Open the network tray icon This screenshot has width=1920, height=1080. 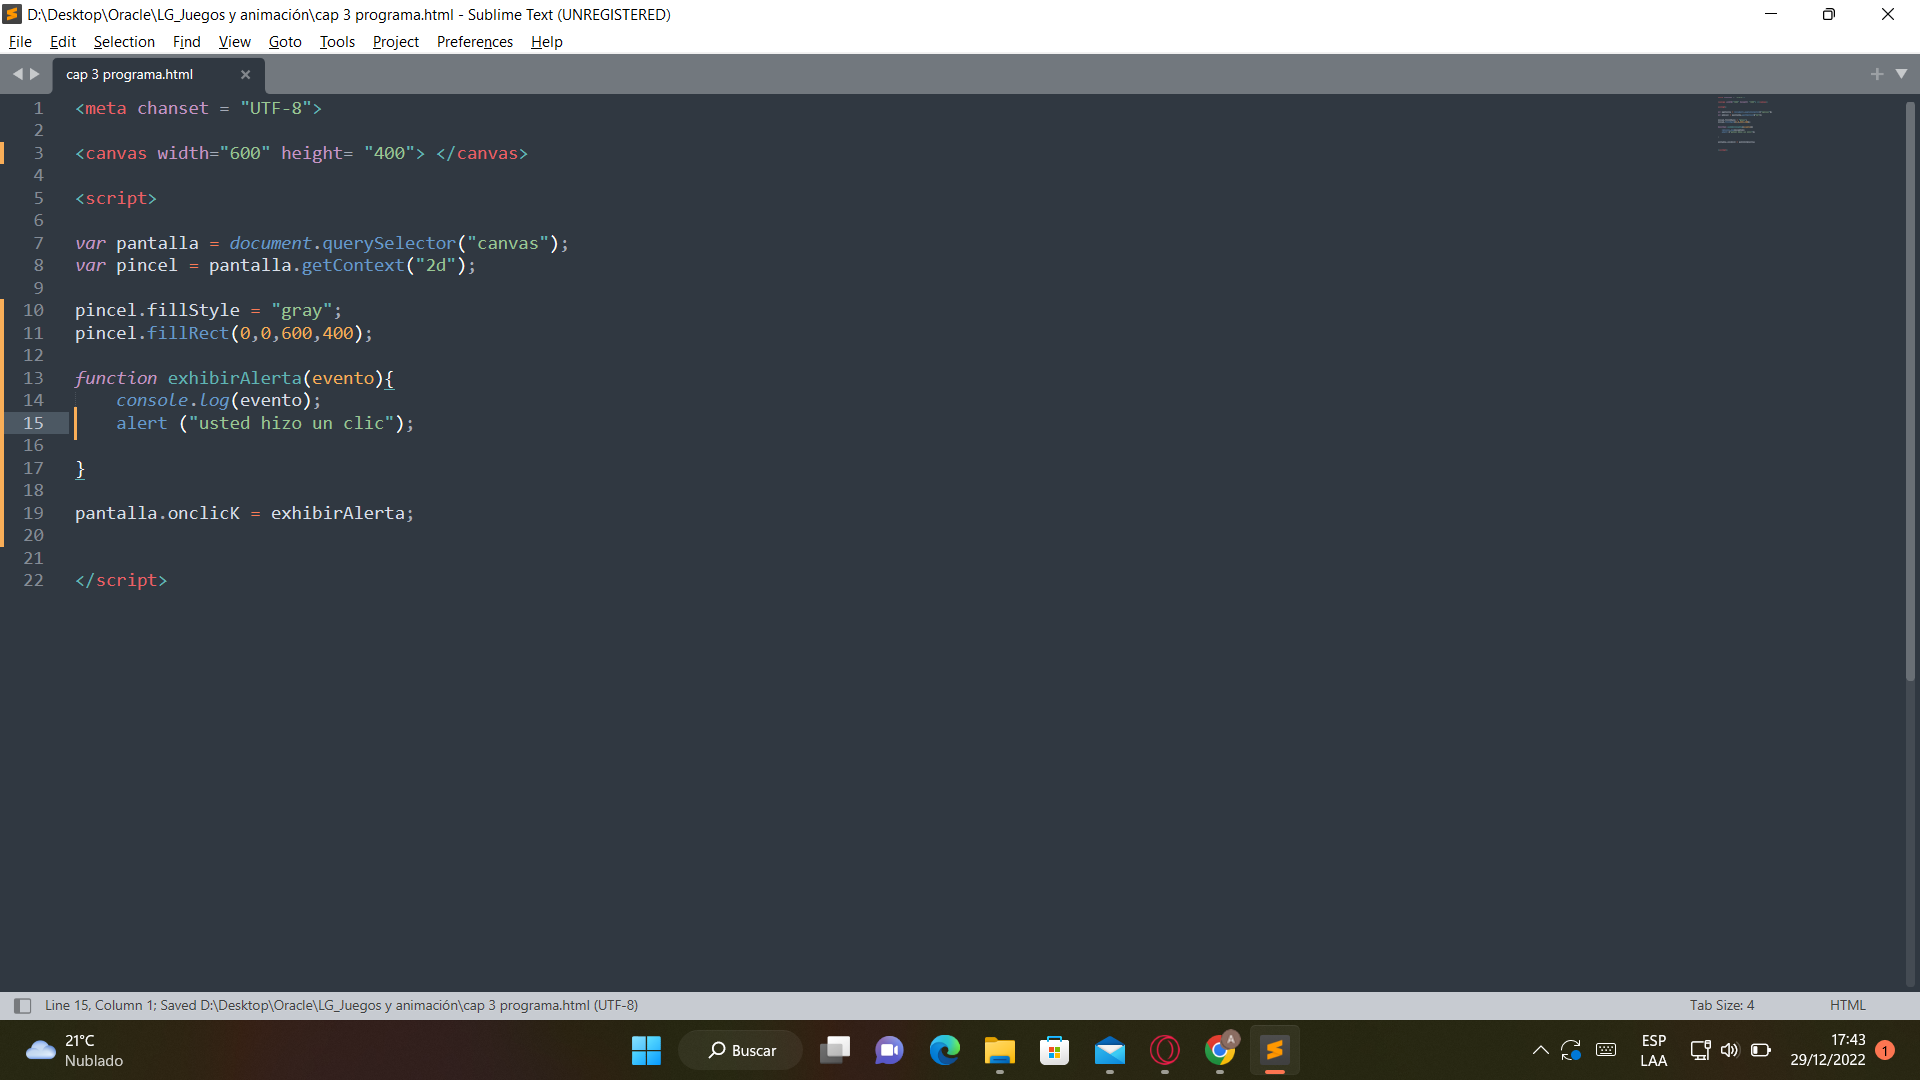click(1700, 1050)
